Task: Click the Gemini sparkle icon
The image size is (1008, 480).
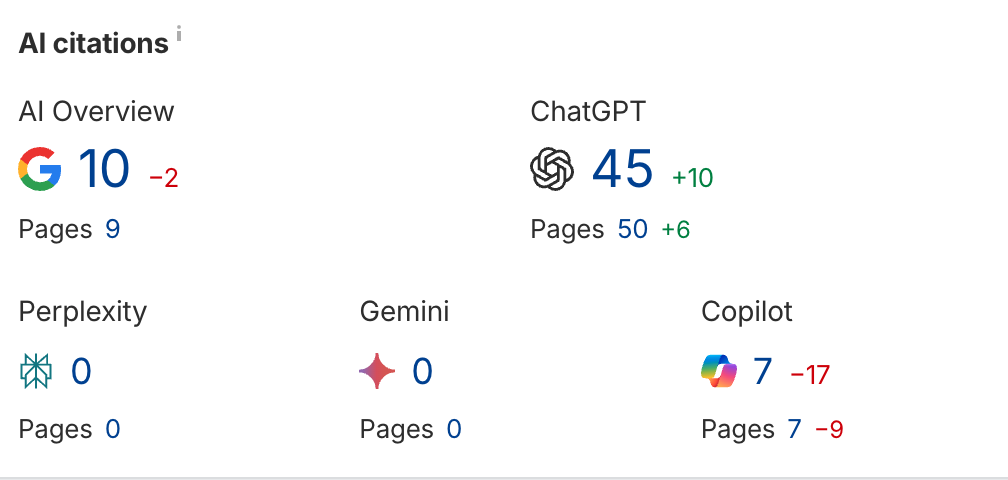Action: pos(378,372)
